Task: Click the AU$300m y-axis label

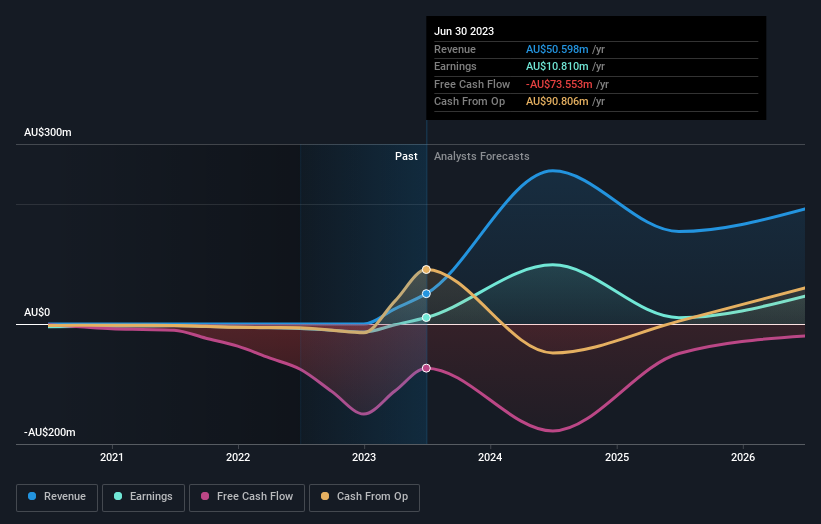Action: point(48,132)
